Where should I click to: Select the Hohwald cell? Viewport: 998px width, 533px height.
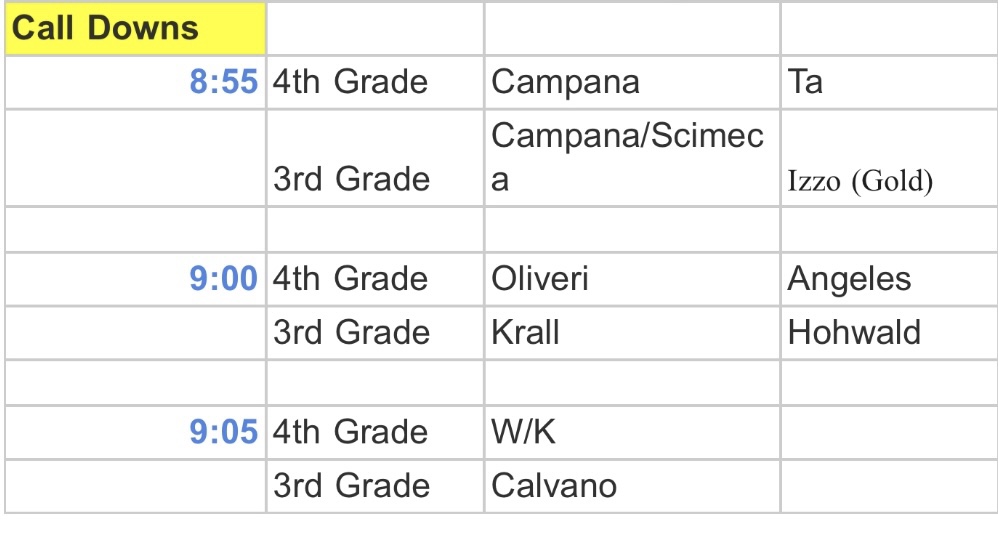(854, 332)
